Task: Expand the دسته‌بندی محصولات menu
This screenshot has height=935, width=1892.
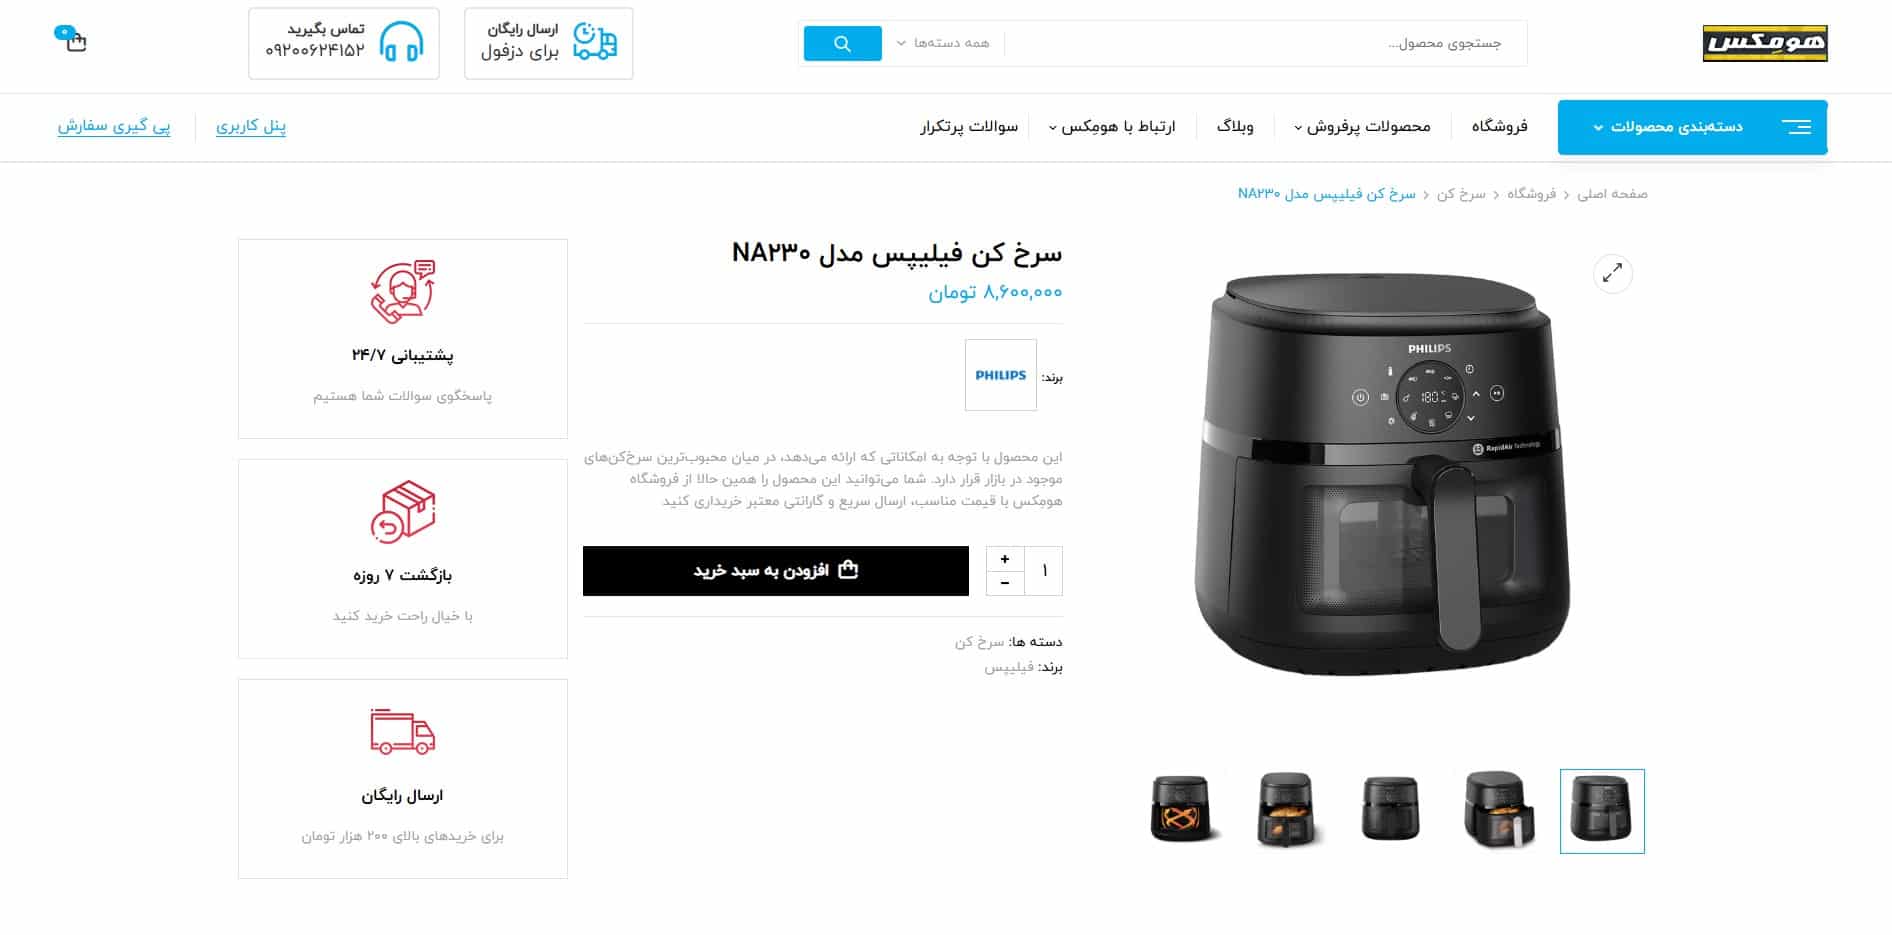Action: (x=1692, y=127)
